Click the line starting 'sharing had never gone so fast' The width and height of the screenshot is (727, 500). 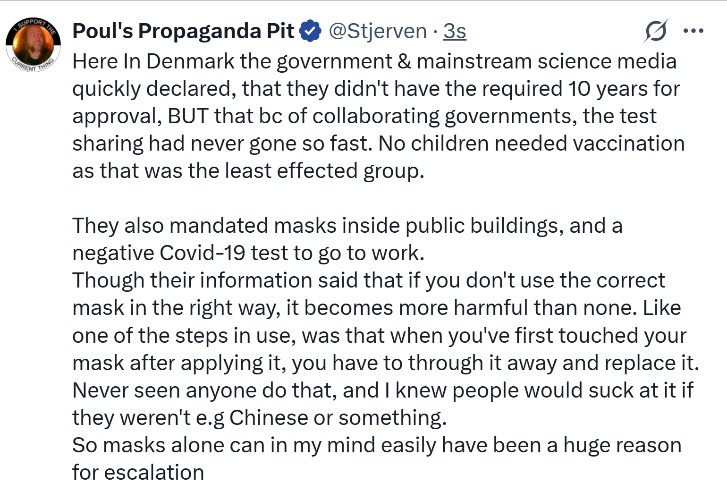coord(378,144)
